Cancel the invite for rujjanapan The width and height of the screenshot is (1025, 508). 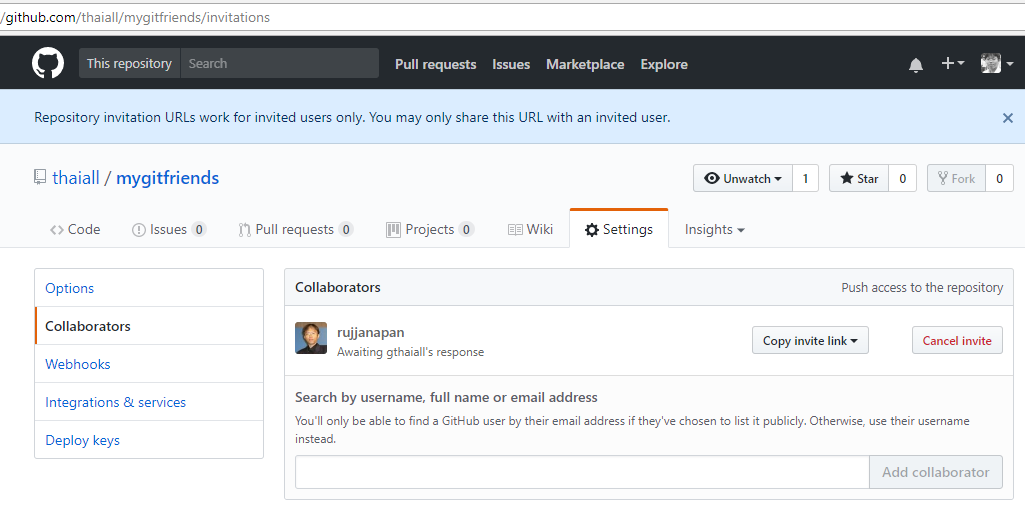click(956, 341)
